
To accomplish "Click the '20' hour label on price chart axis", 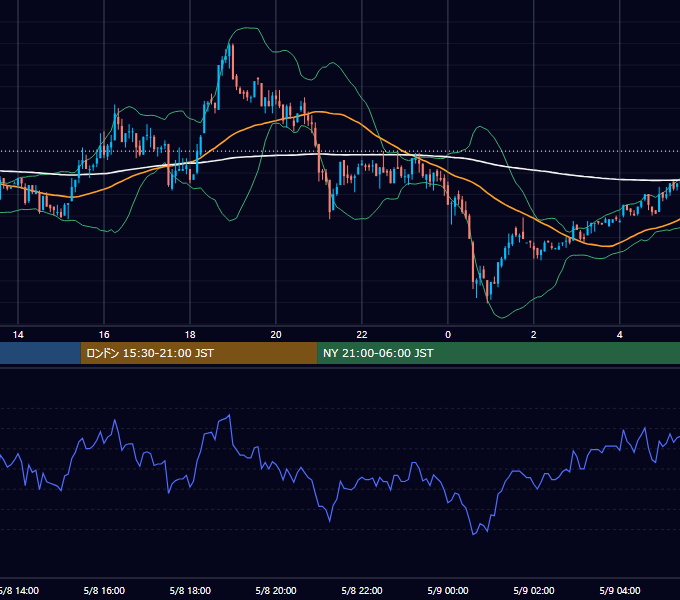I will click(x=276, y=335).
